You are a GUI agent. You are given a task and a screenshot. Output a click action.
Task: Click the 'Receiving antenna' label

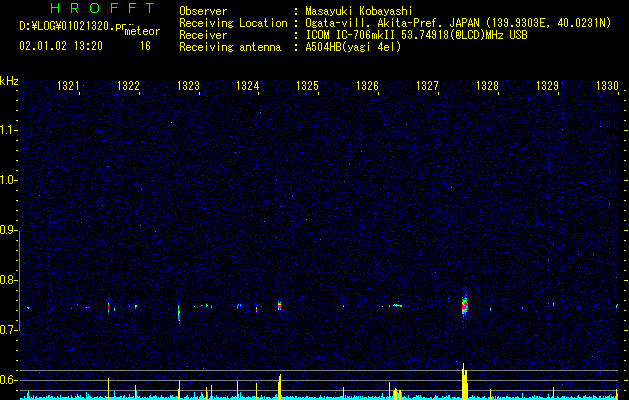point(230,47)
